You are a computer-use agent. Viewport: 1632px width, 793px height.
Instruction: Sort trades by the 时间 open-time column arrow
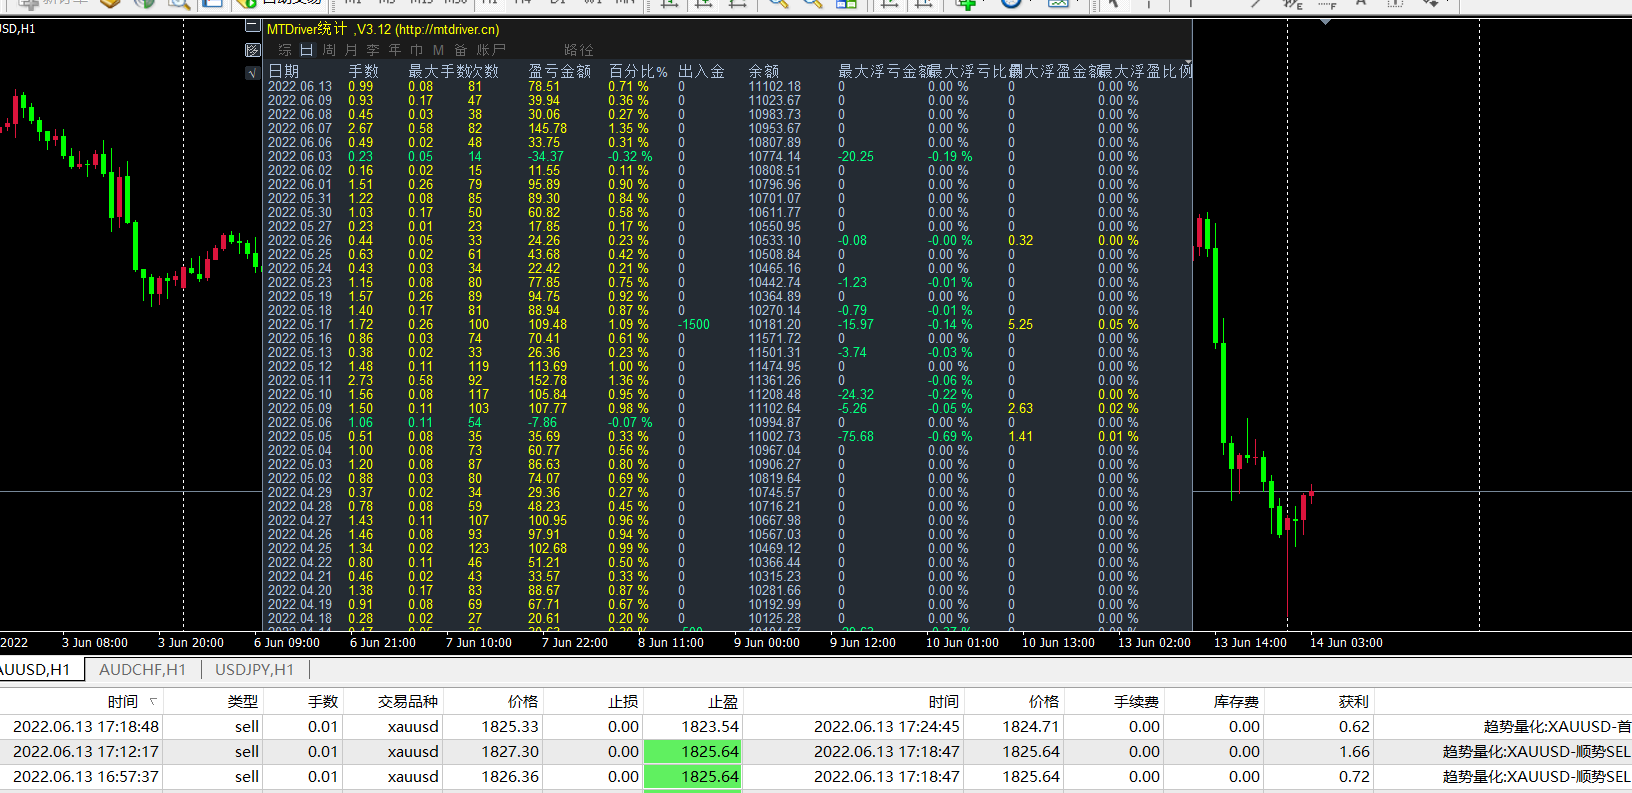[x=153, y=702]
